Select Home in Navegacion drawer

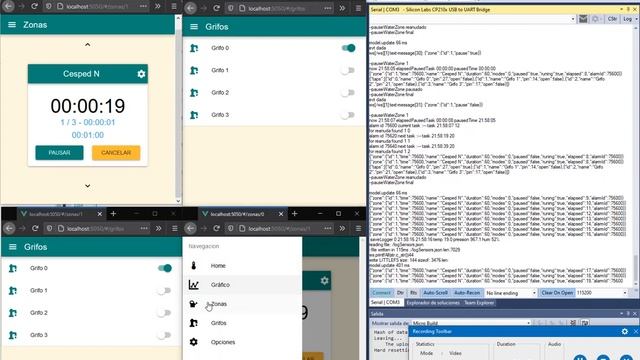pos(242,266)
